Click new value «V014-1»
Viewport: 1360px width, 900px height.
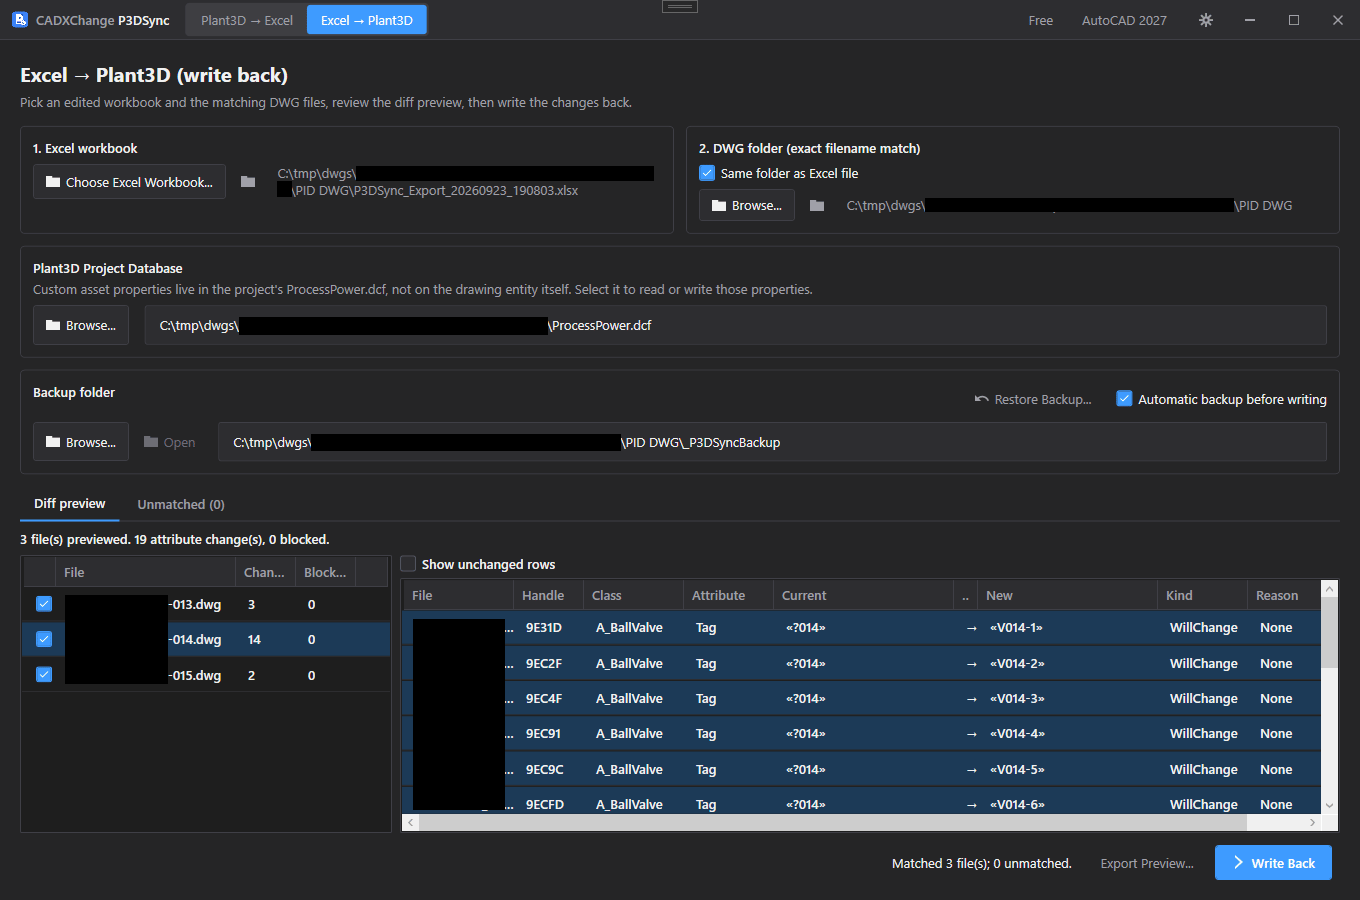(1017, 628)
